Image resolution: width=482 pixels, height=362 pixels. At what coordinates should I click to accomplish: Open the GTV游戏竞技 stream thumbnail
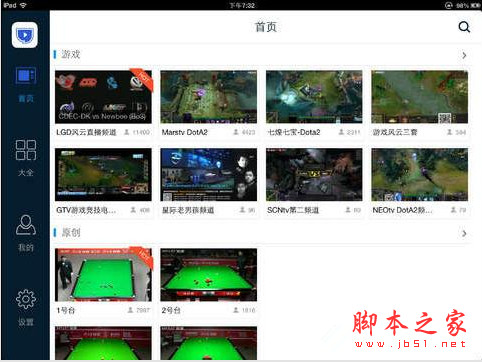pos(103,175)
